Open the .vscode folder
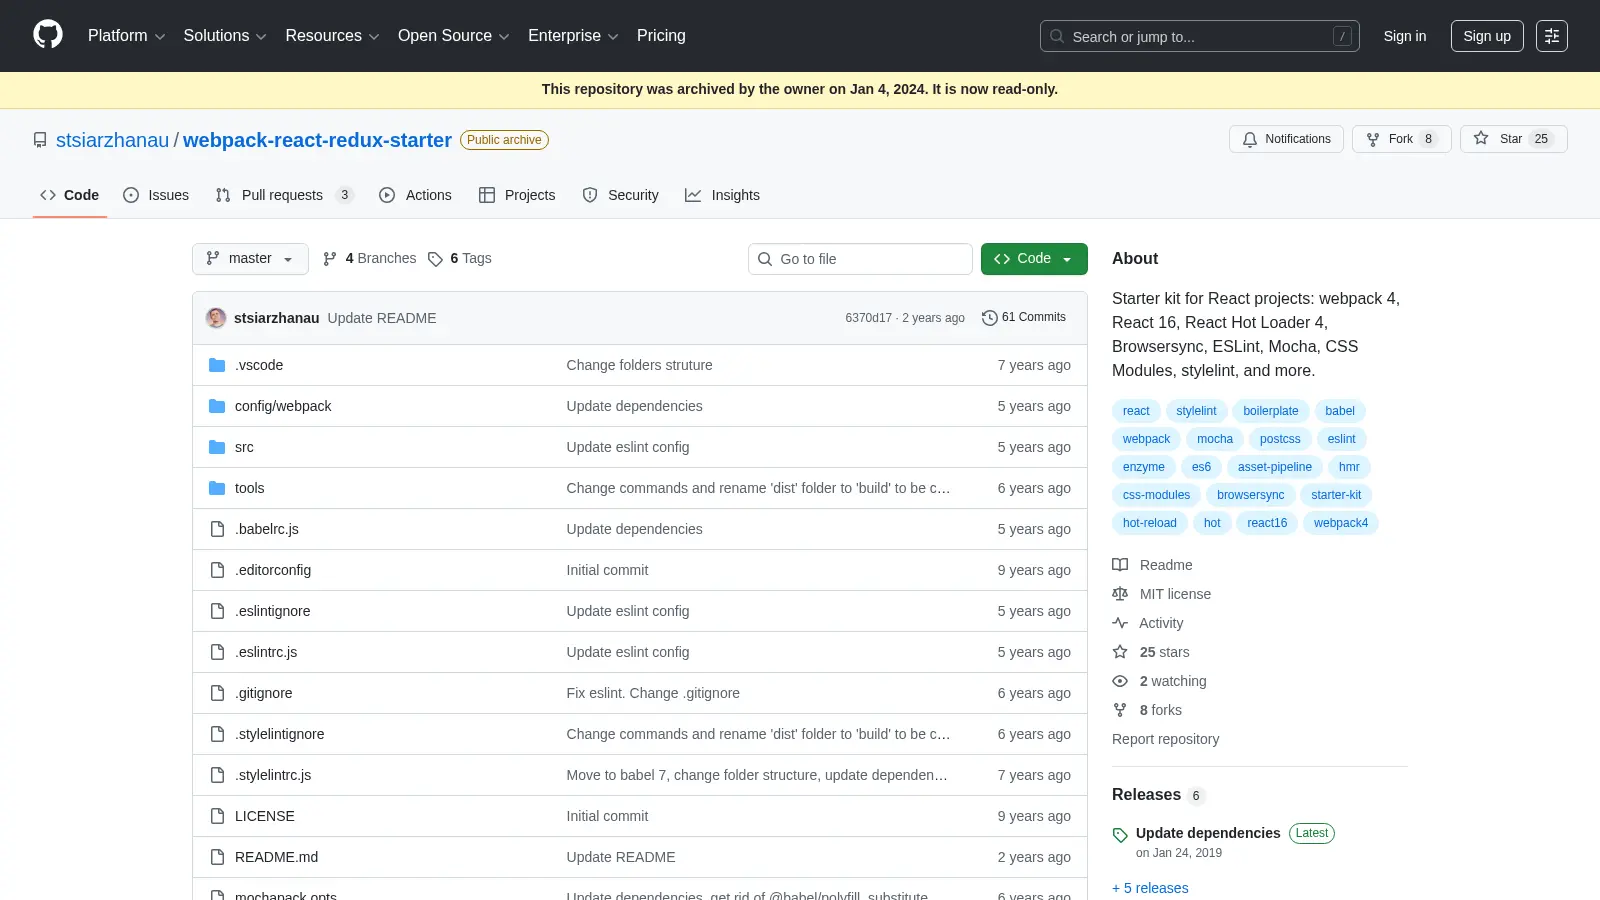Image resolution: width=1600 pixels, height=900 pixels. [x=259, y=365]
